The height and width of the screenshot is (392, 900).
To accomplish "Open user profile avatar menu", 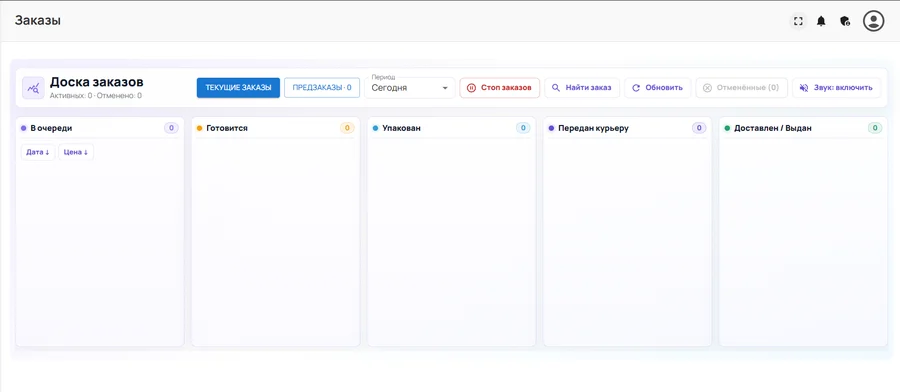I will (x=874, y=21).
